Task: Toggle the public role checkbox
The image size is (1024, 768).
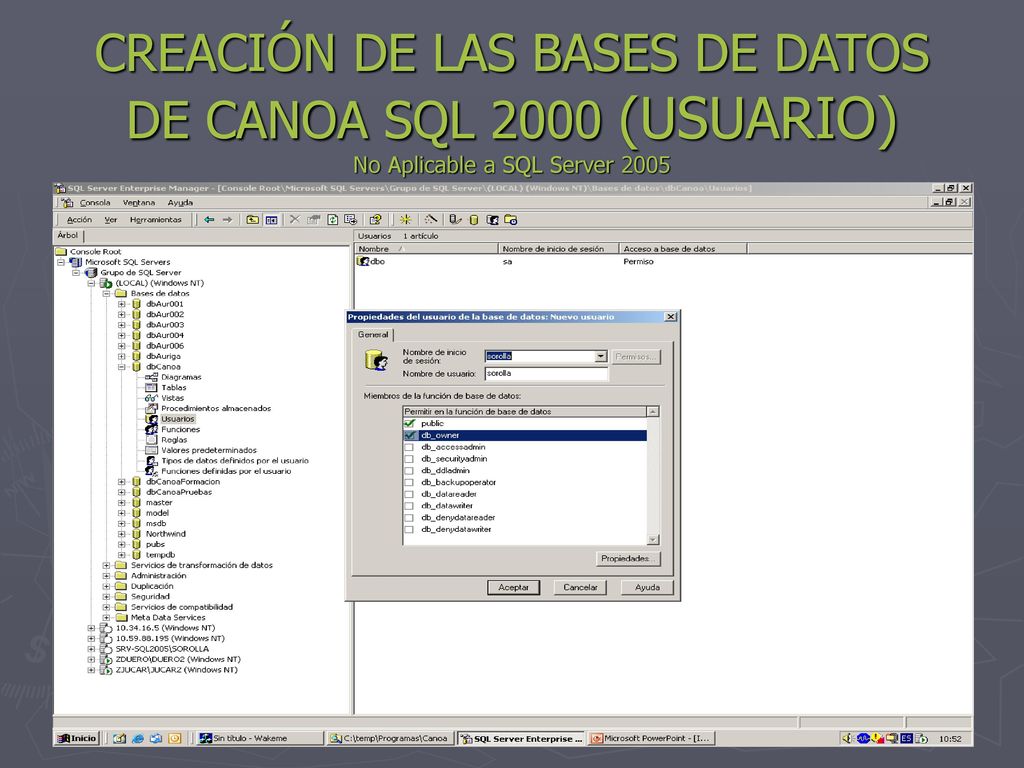Action: [x=409, y=423]
